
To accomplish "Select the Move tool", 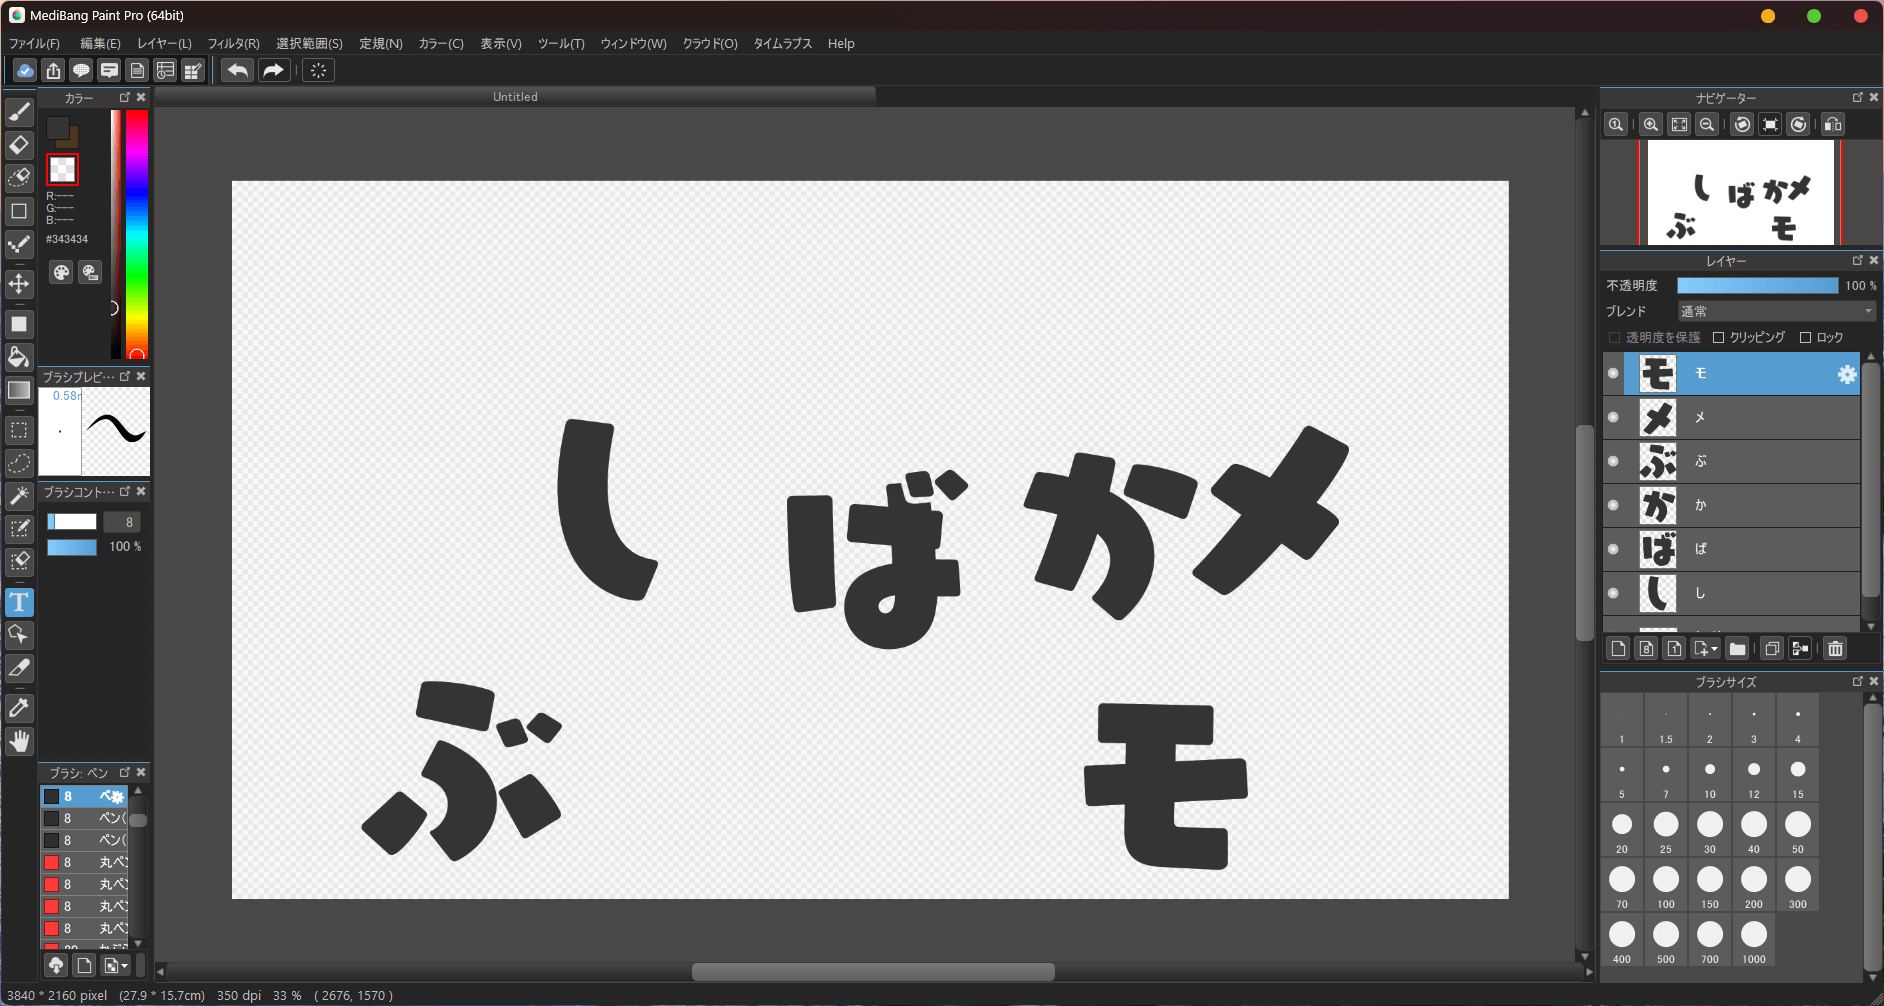I will pyautogui.click(x=19, y=284).
